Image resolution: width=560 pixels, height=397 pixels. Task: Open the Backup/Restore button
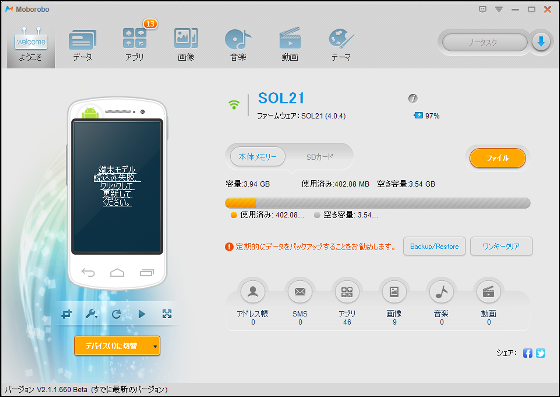(434, 246)
